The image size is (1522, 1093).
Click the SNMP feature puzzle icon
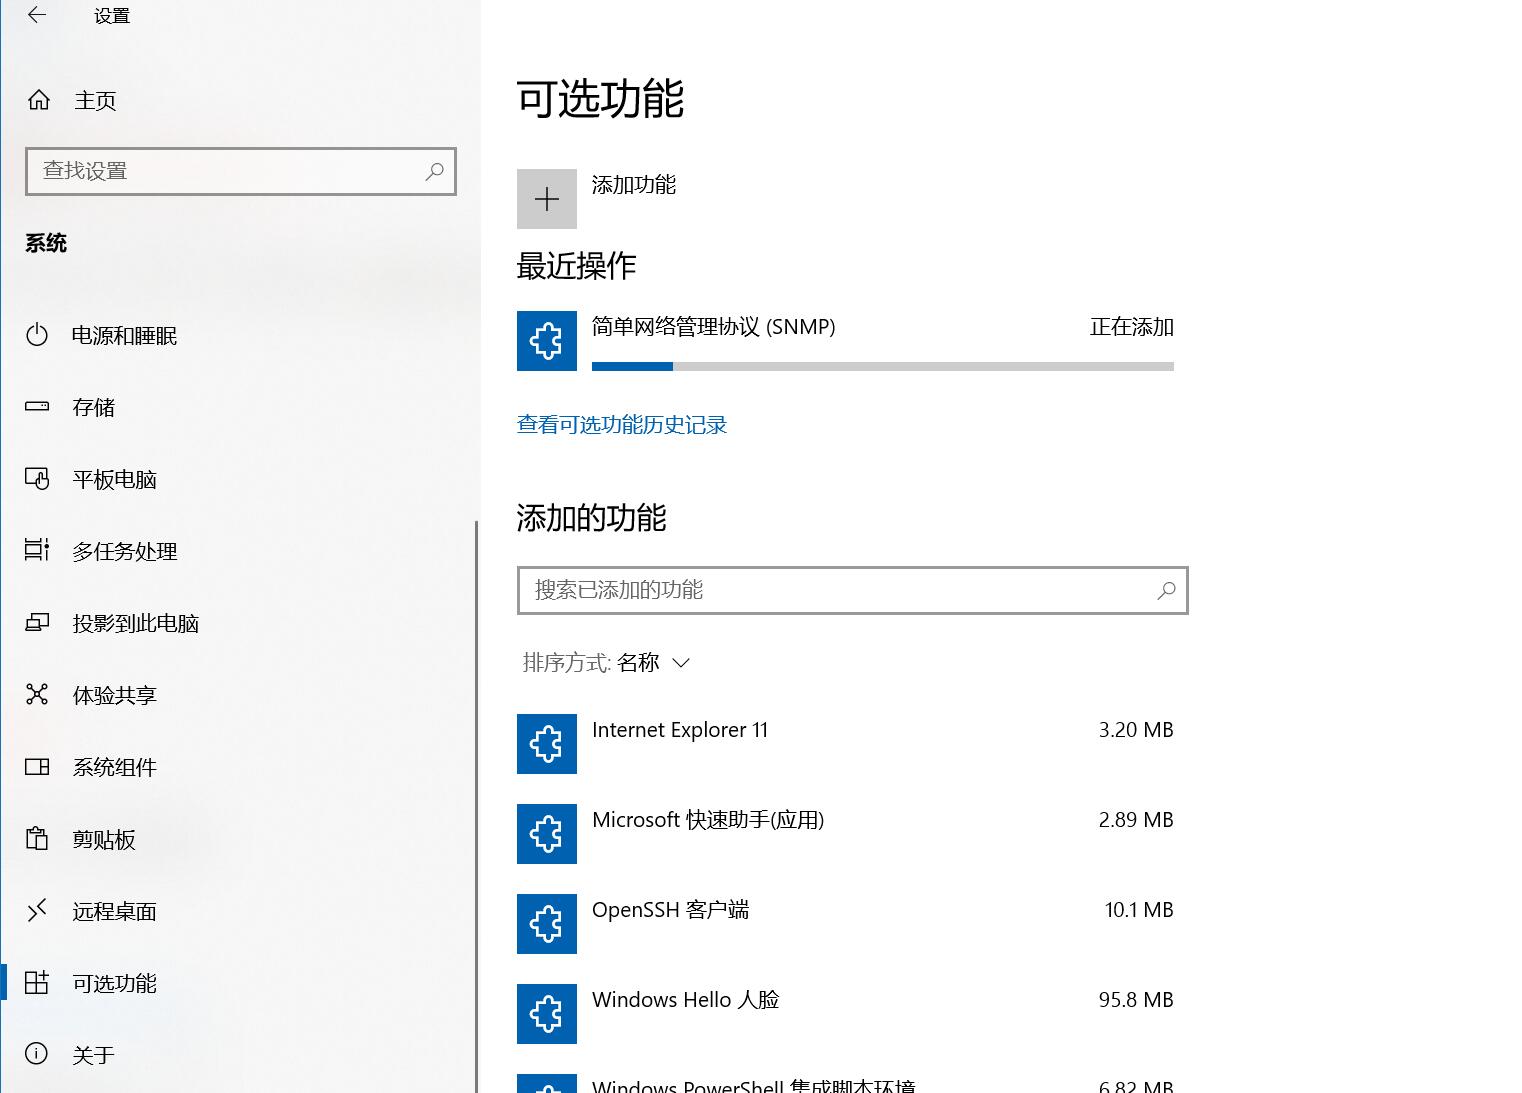[547, 341]
